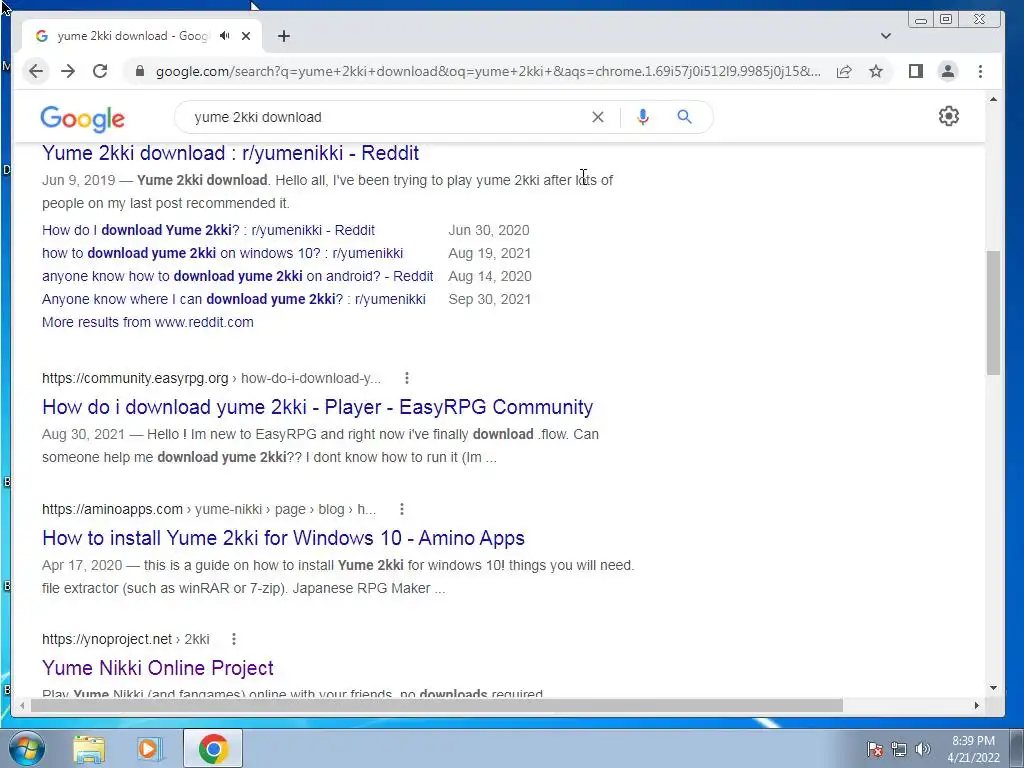Image resolution: width=1024 pixels, height=768 pixels.
Task: Open the Amino Apps install guide result
Action: (283, 538)
